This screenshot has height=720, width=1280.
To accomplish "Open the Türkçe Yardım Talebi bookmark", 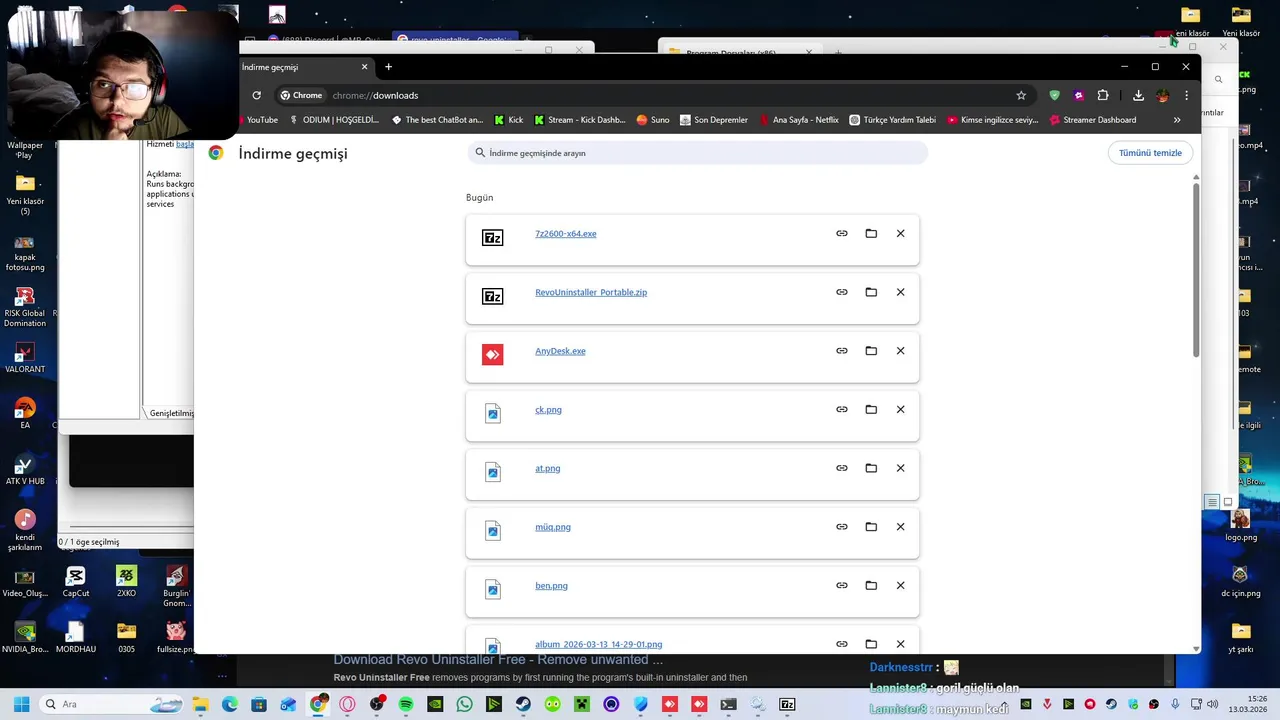I will pyautogui.click(x=892, y=120).
